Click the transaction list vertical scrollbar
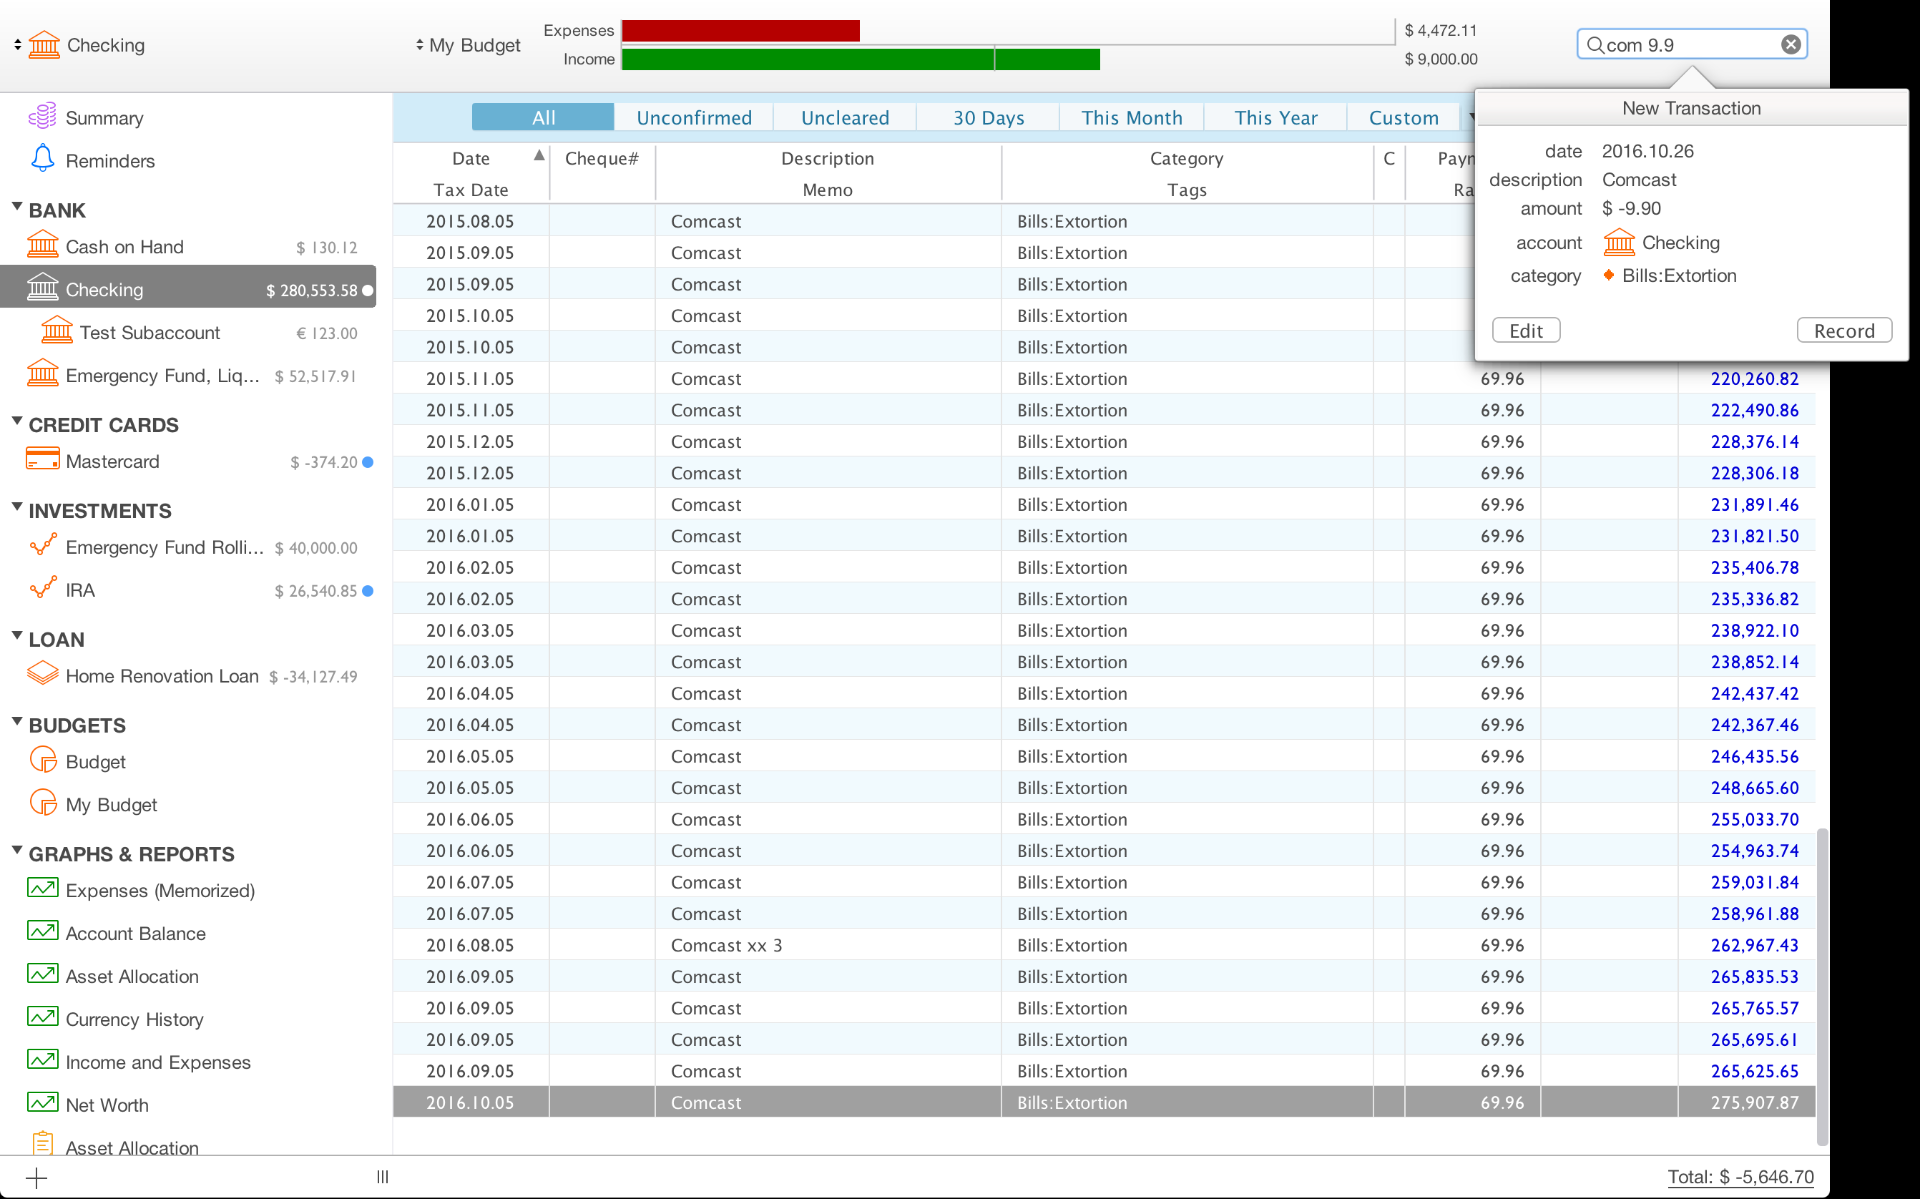 coord(1822,985)
